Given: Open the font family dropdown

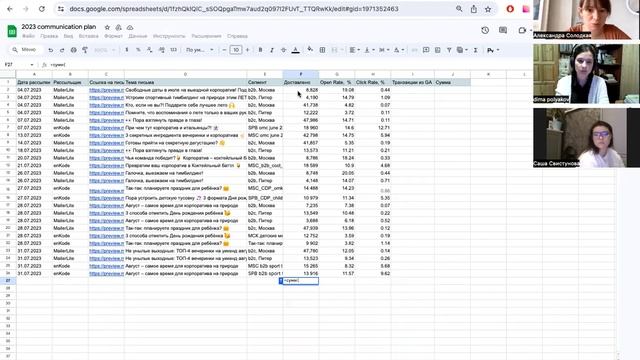Looking at the screenshot, I should tap(200, 50).
